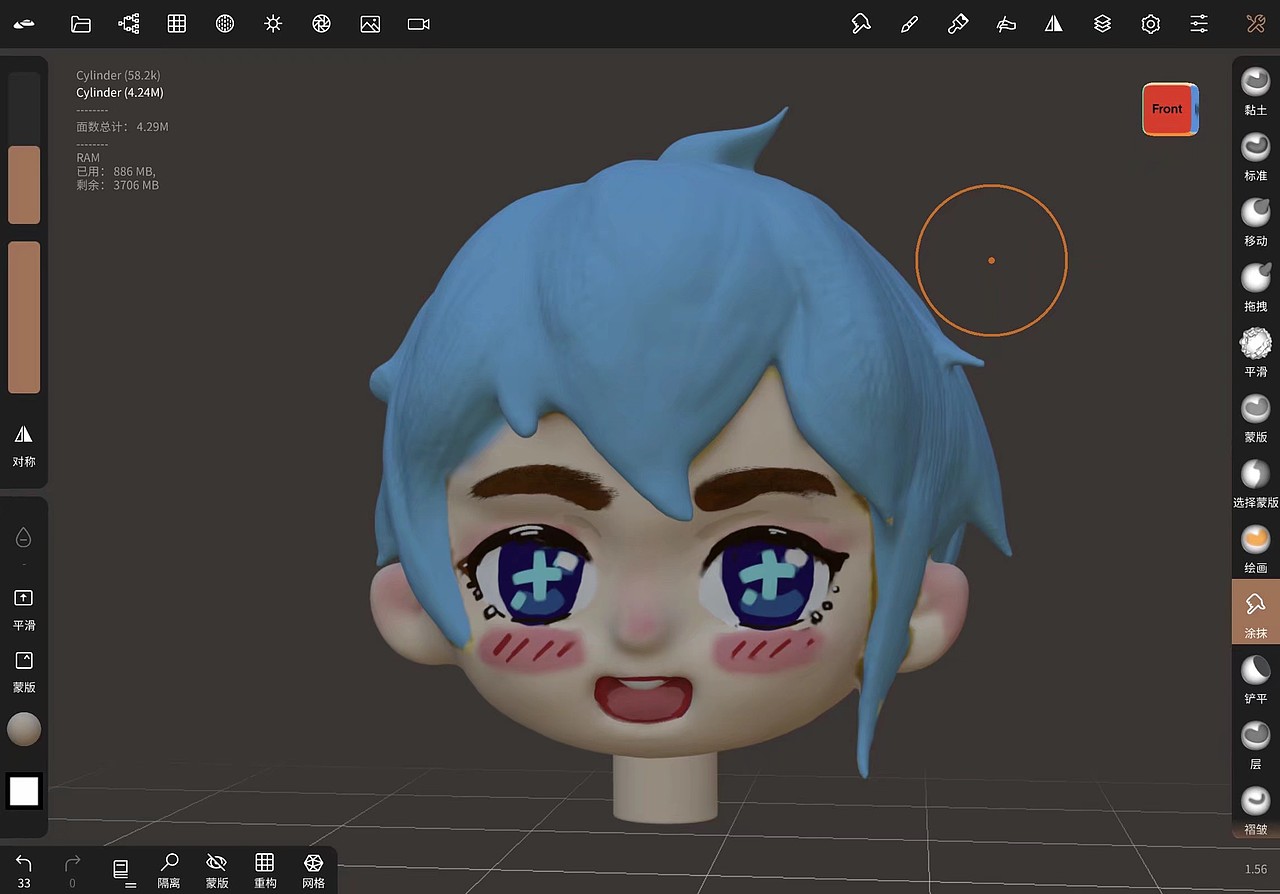Open the Material sphere menu in the top bar
Viewport: 1280px width, 894px height.
coord(225,24)
